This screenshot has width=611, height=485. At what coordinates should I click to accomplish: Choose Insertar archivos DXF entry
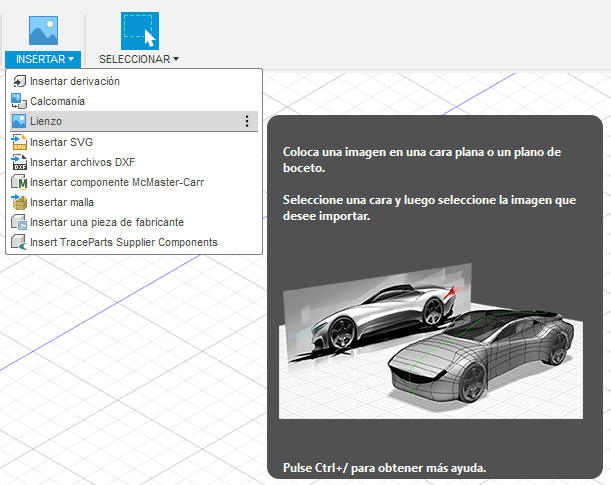134,162
